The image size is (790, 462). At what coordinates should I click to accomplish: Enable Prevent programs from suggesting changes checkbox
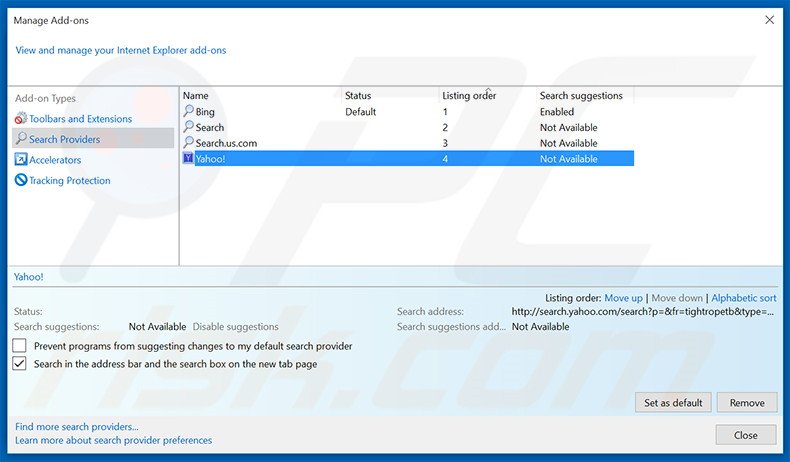19,346
